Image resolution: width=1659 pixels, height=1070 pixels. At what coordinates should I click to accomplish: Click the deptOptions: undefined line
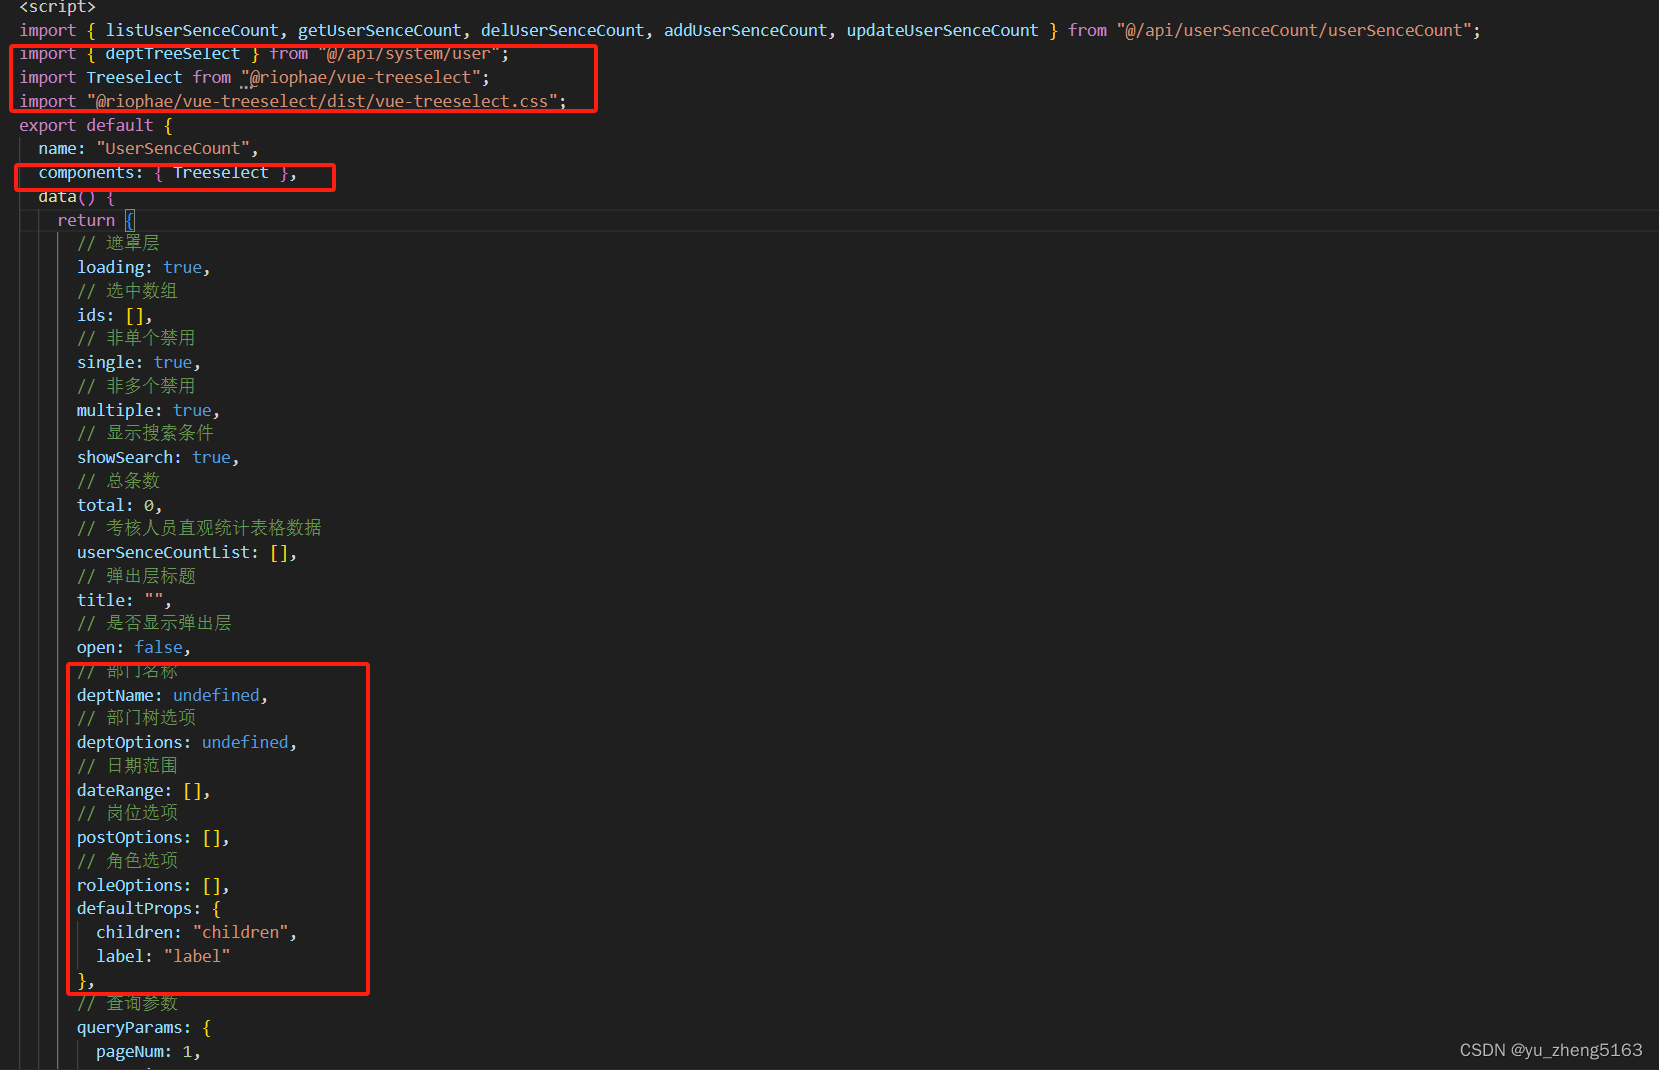click(187, 743)
